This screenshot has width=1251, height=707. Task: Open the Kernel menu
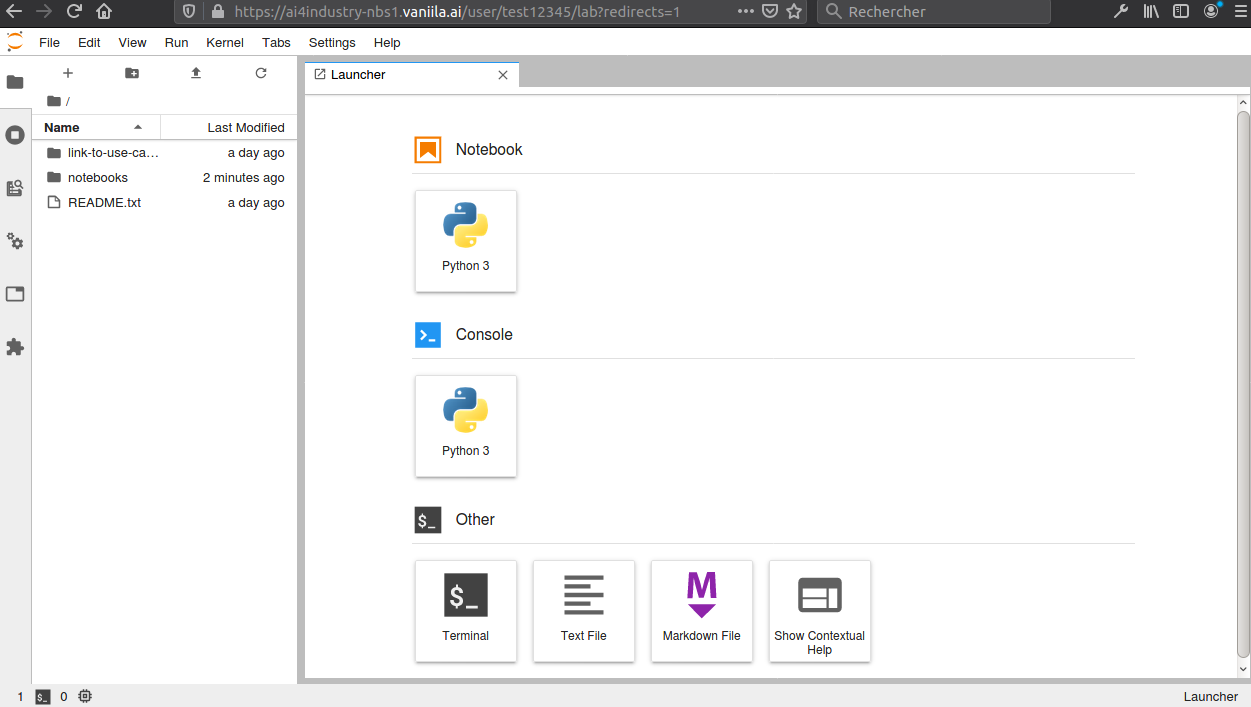pos(225,43)
